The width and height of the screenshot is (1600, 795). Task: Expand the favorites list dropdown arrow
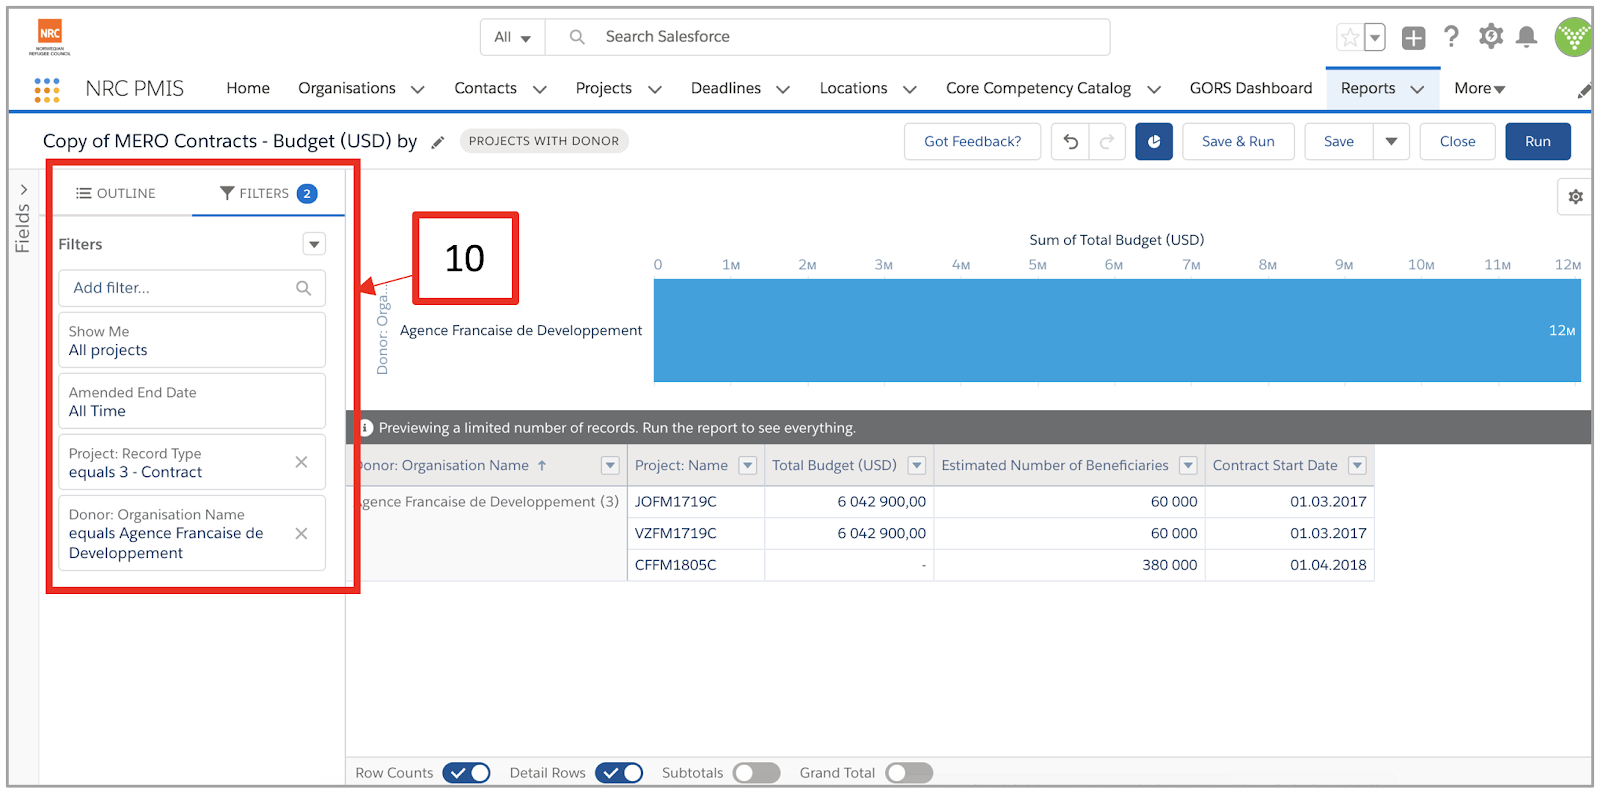1375,38
